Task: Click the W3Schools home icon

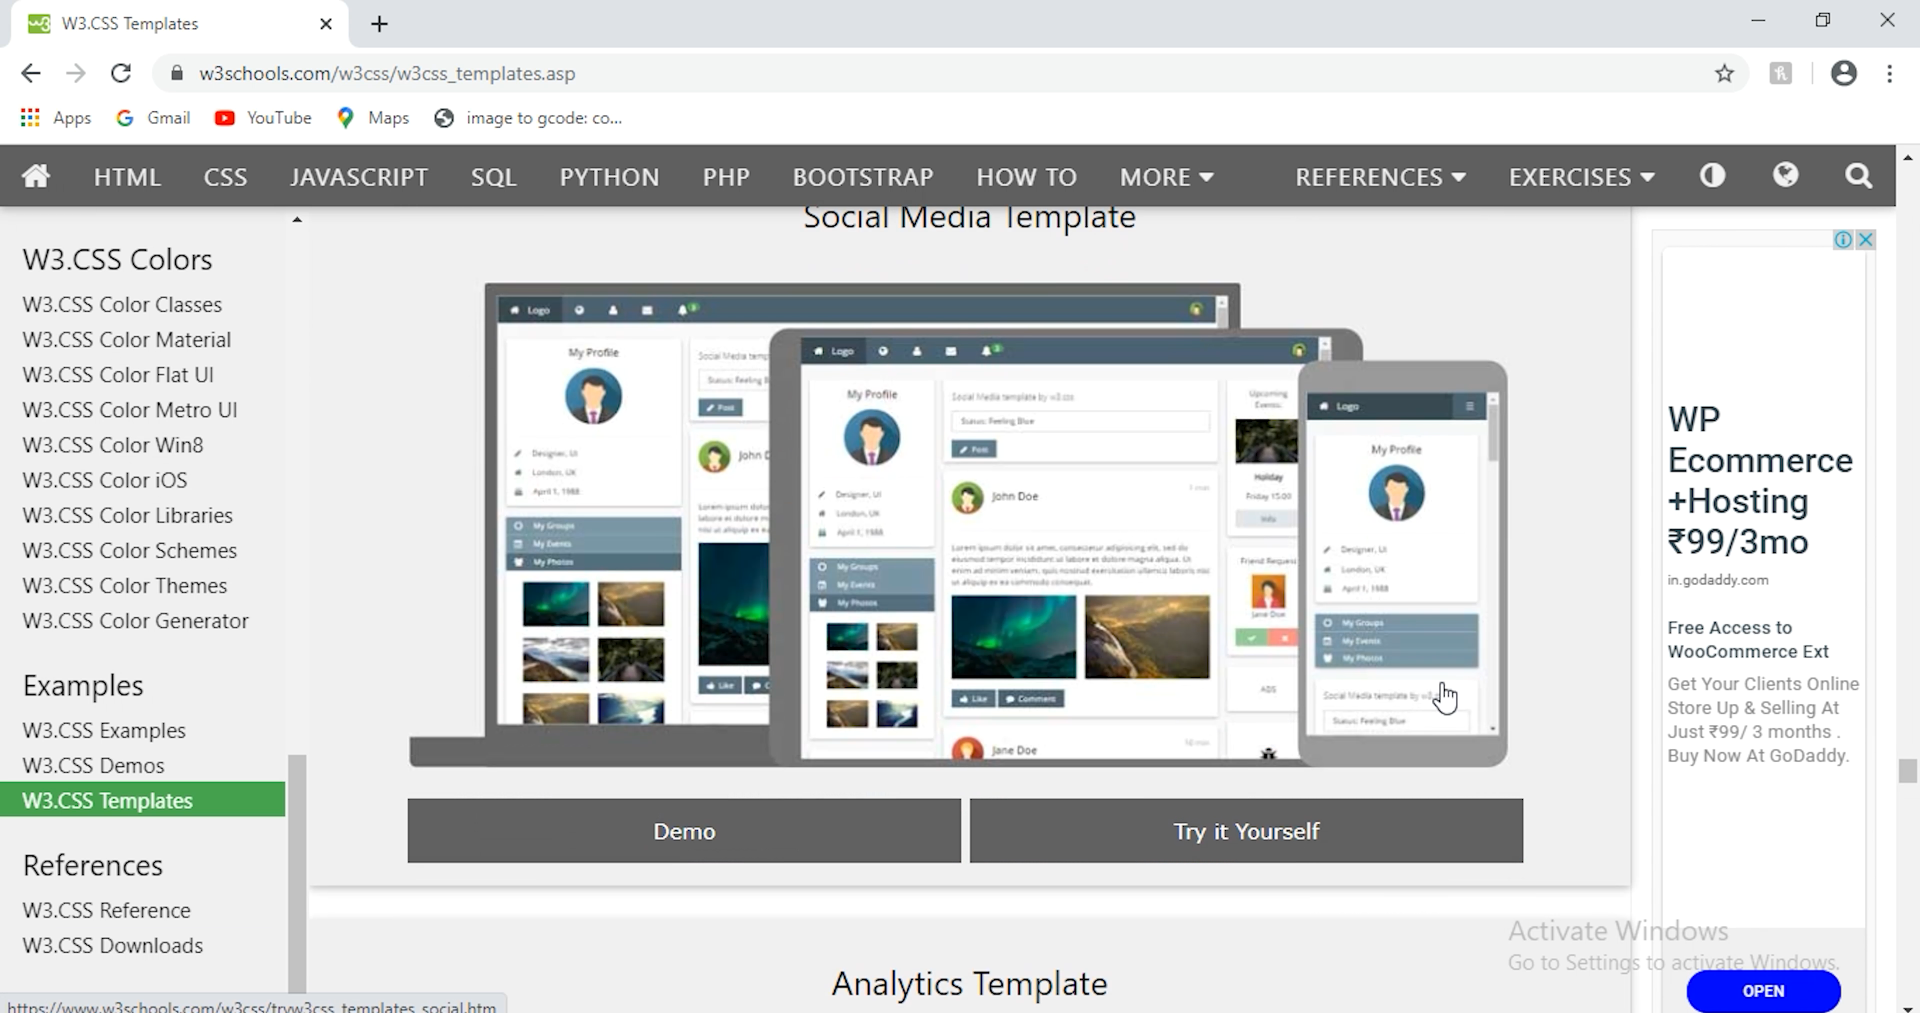Action: [x=35, y=176]
